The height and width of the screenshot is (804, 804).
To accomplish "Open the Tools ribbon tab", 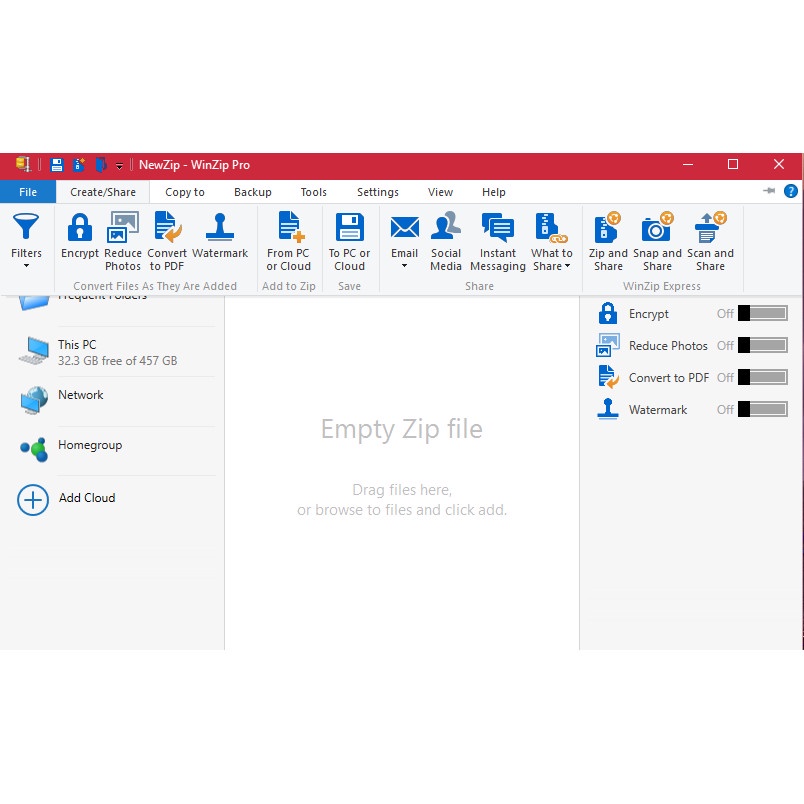I will click(313, 192).
